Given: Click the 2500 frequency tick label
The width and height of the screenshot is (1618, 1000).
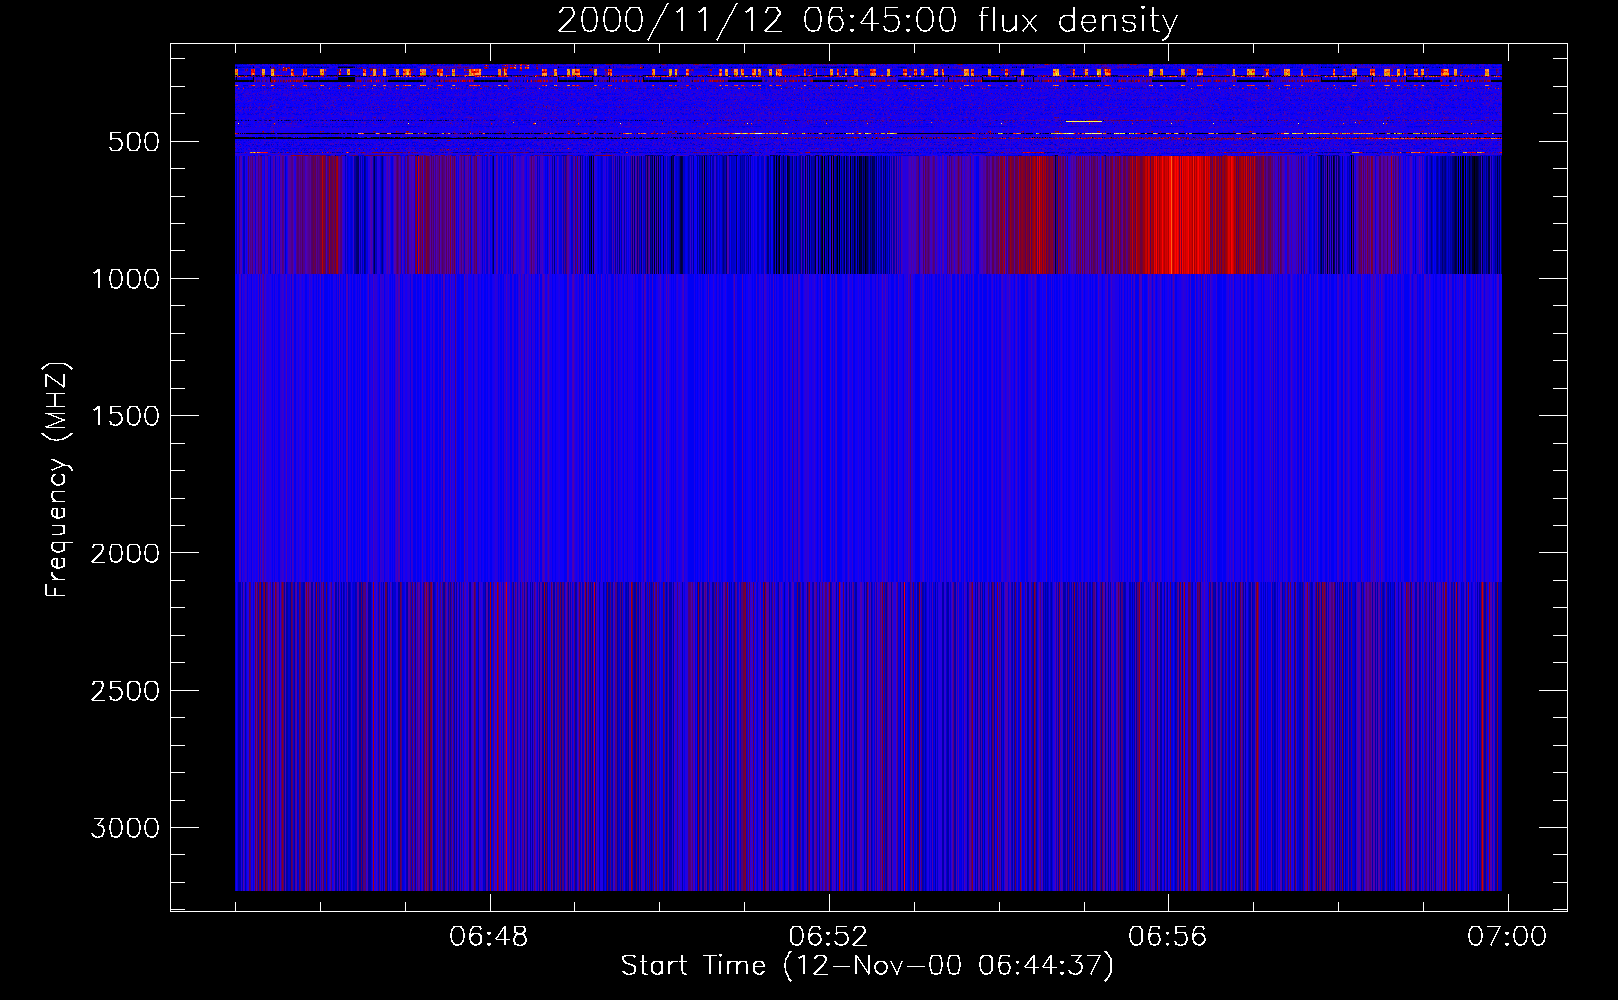Looking at the screenshot, I should pos(125,691).
